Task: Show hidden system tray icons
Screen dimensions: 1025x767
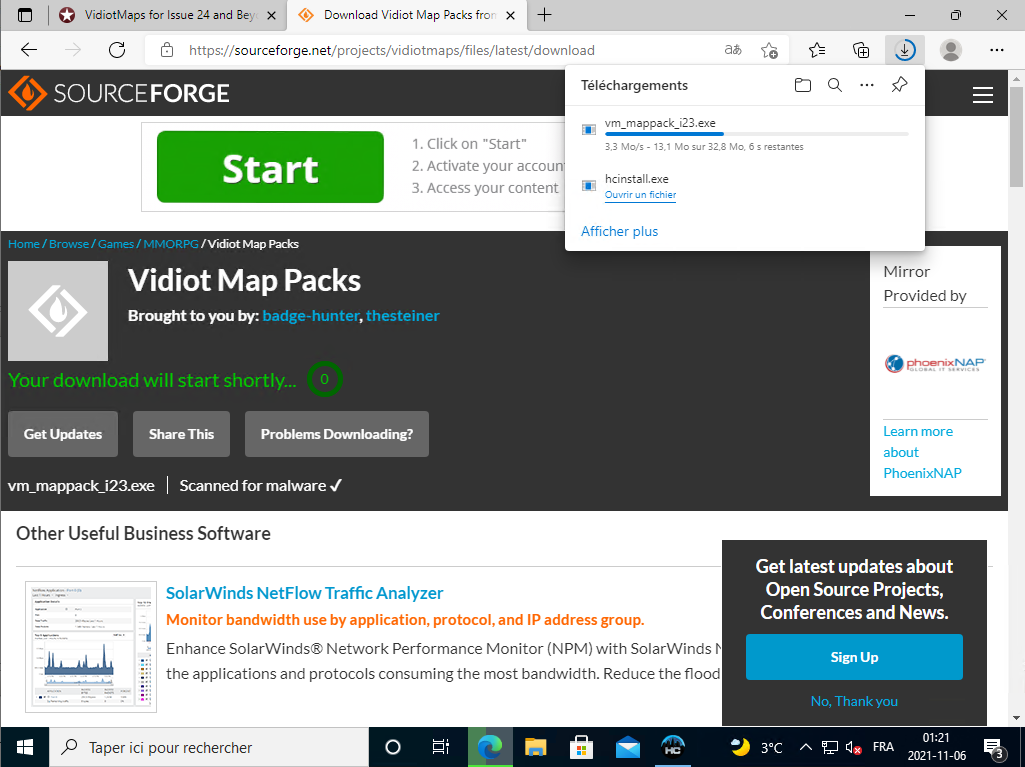Action: 805,747
